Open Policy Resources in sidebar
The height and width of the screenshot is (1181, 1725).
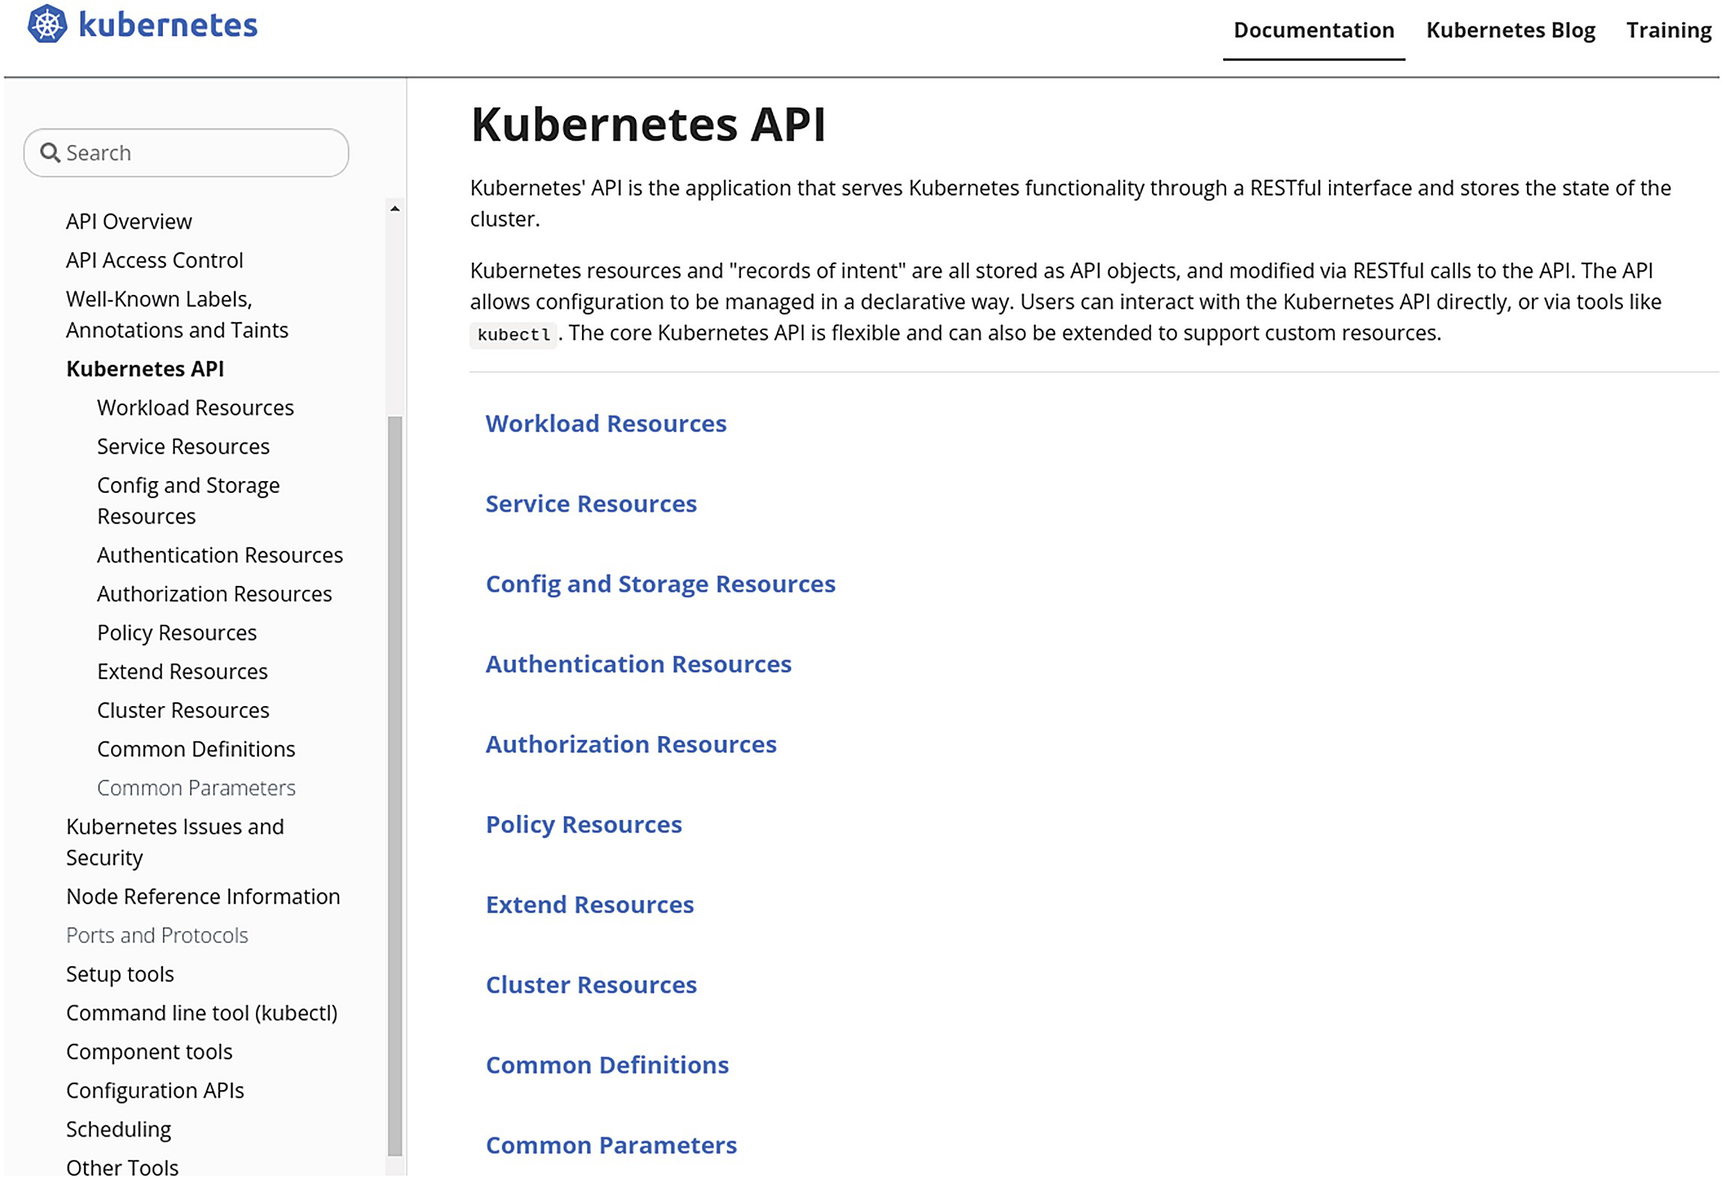click(177, 633)
